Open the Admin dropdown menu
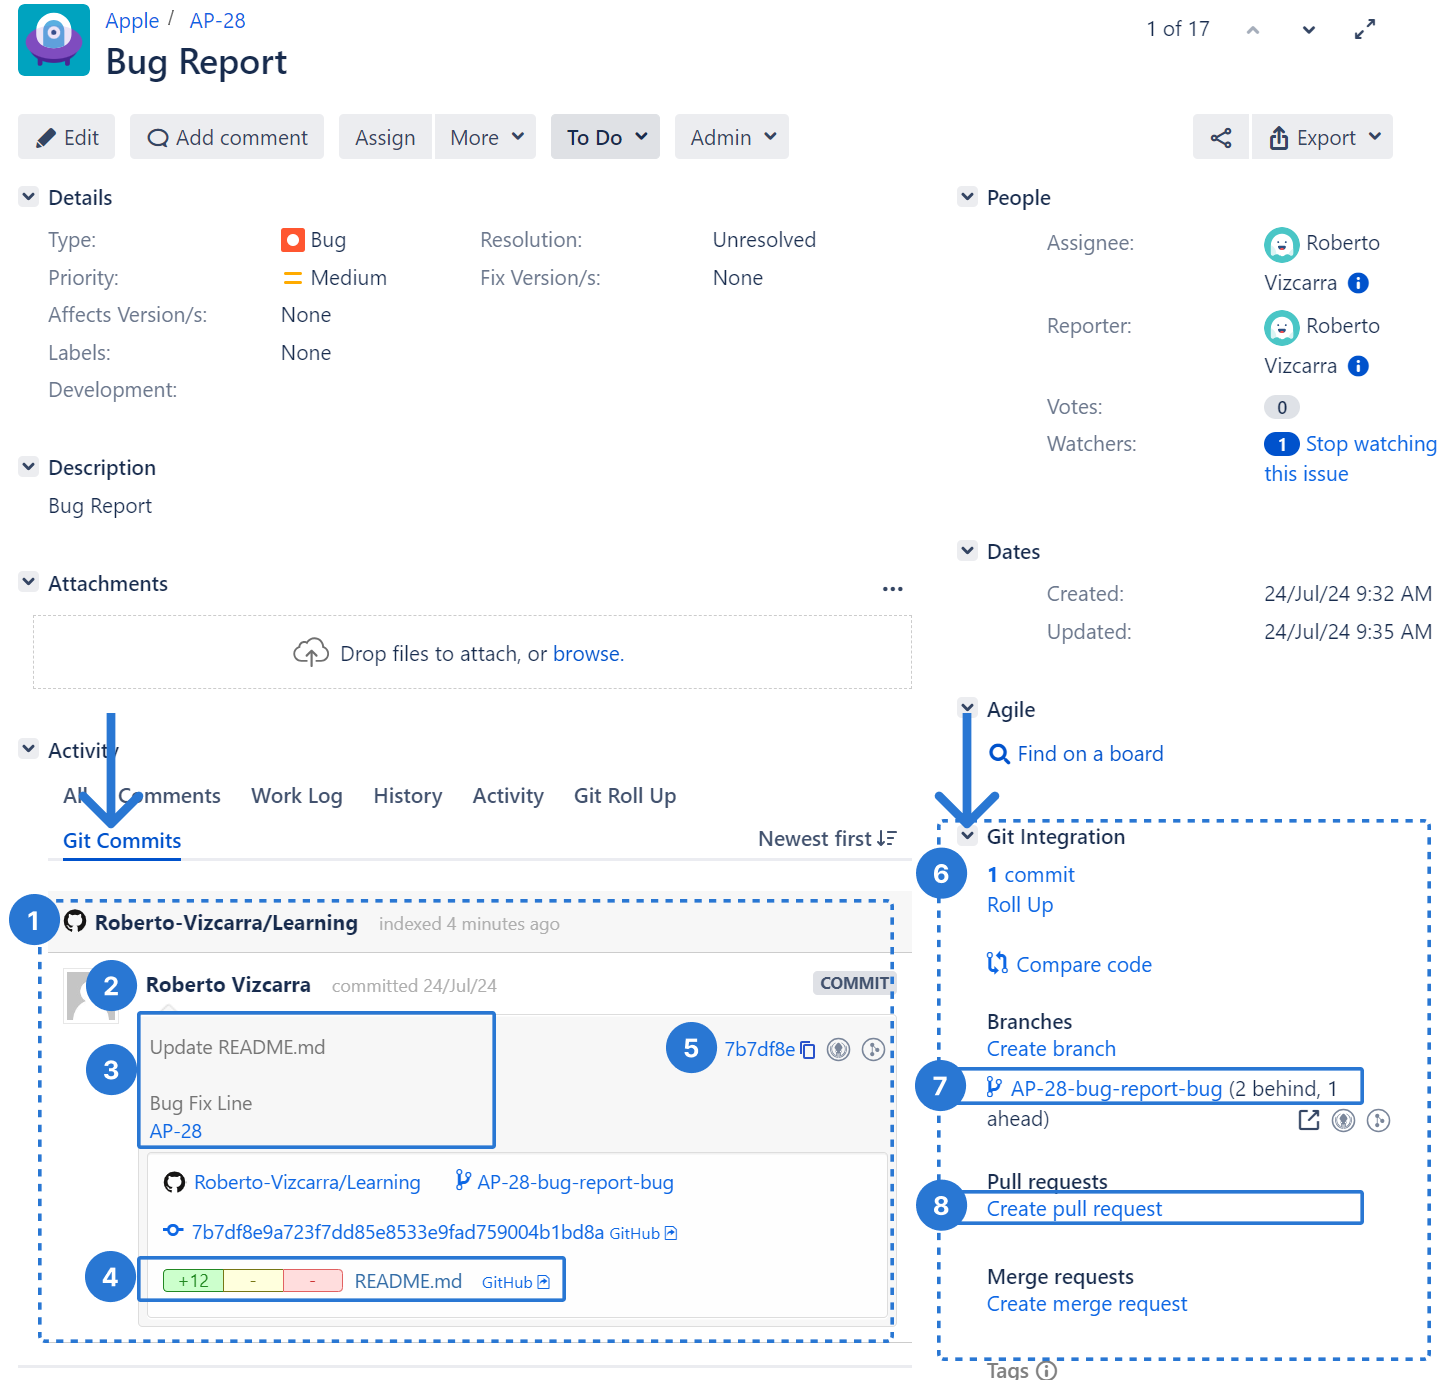This screenshot has width=1445, height=1380. click(732, 137)
